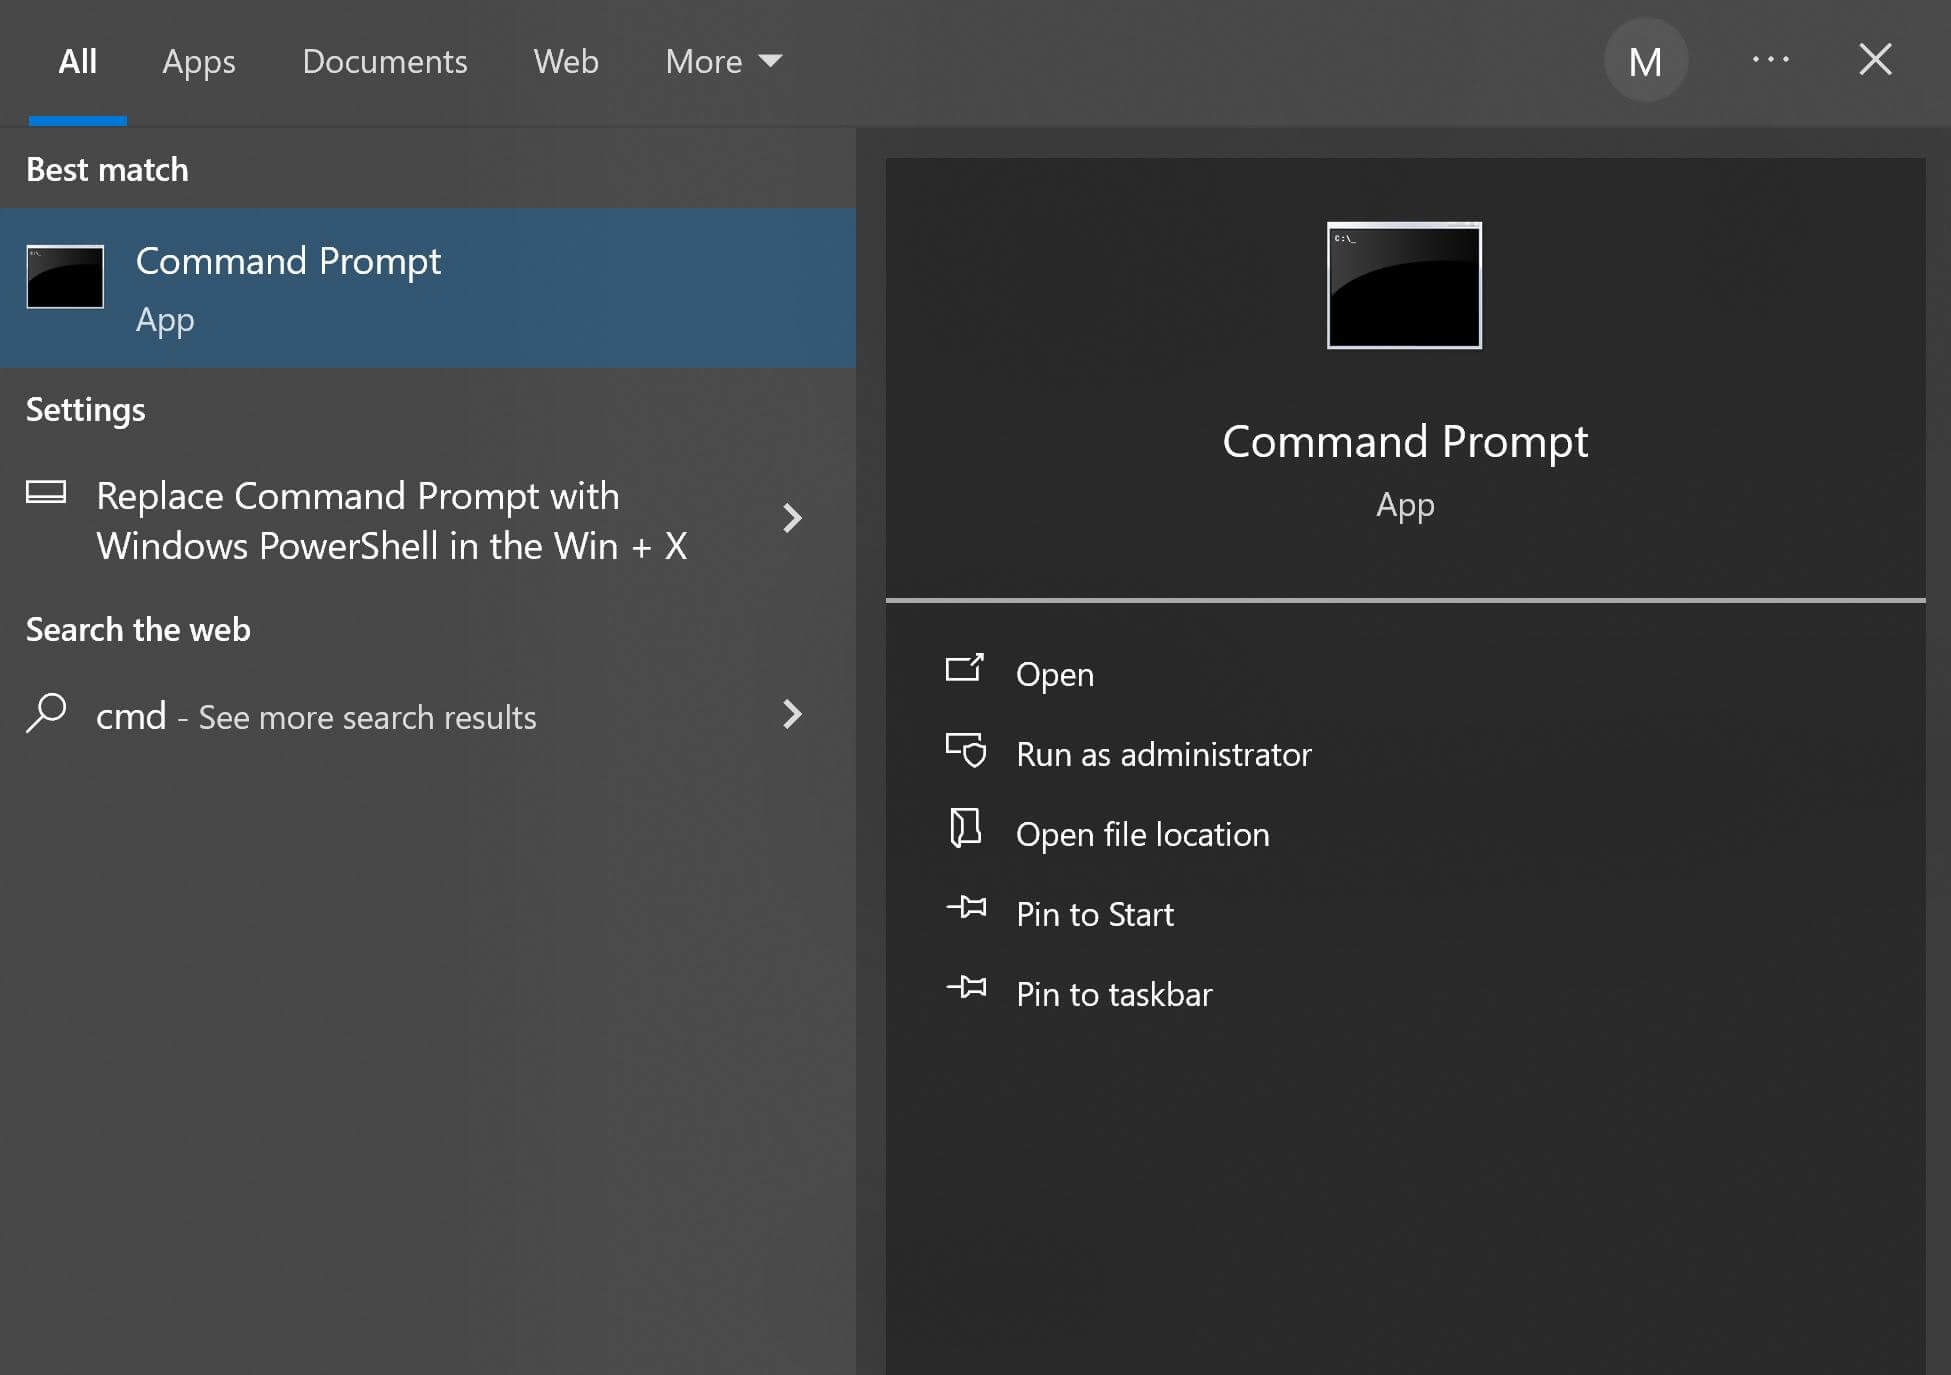1951x1375 pixels.
Task: Switch to the Documents tab
Action: pos(384,62)
